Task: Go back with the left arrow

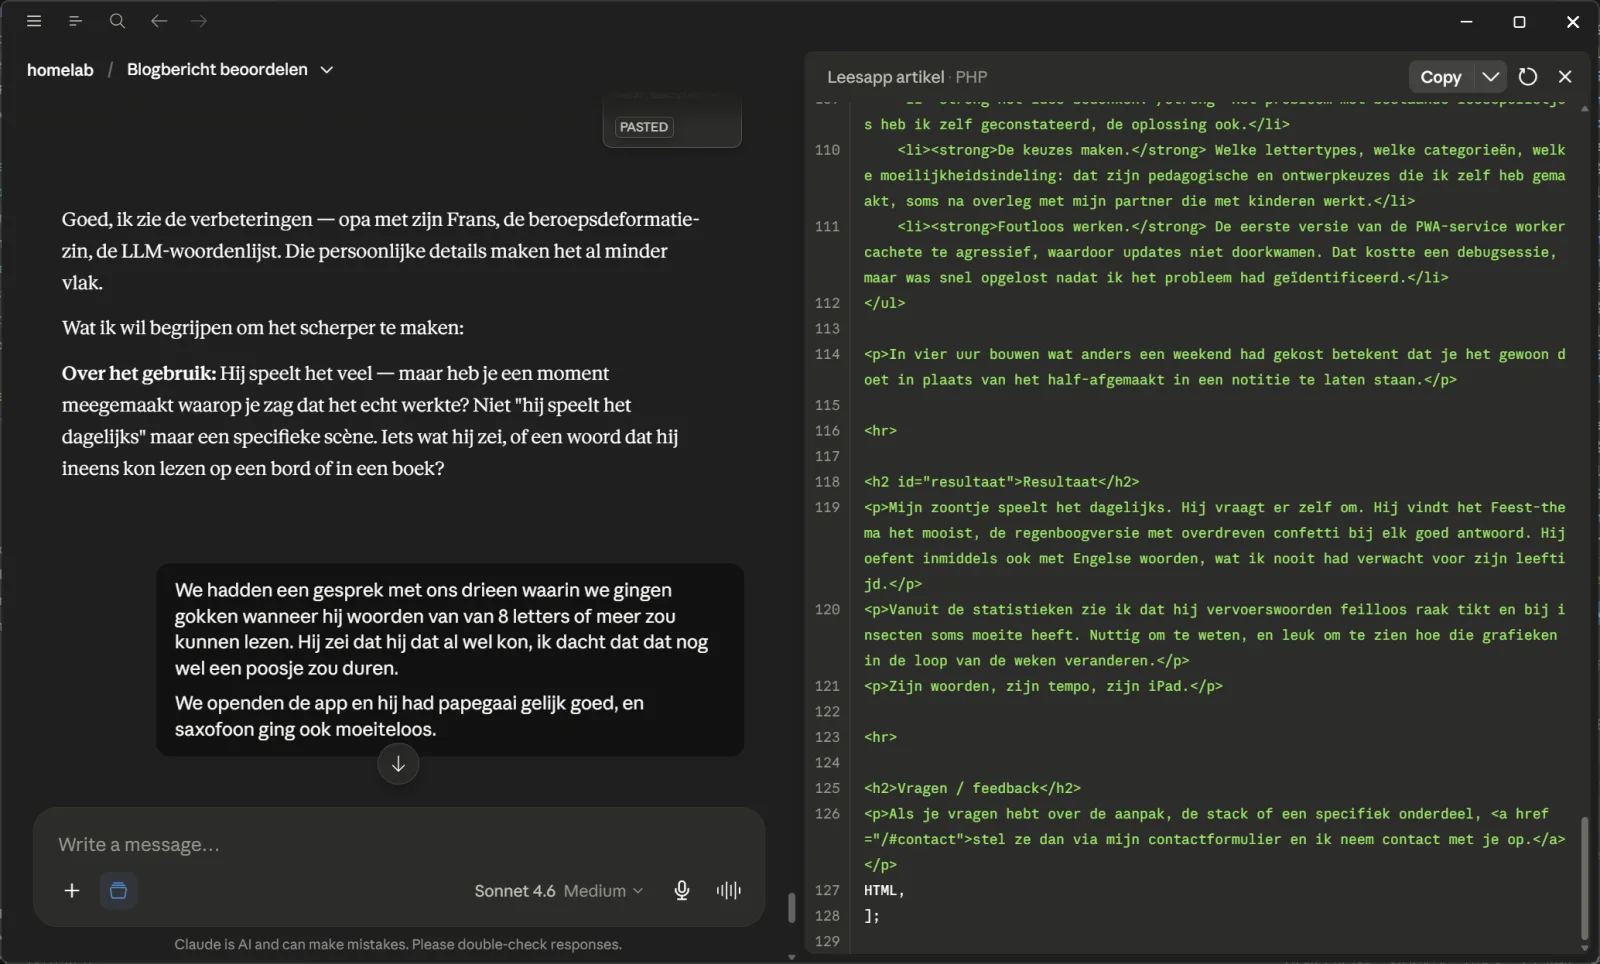Action: coord(159,21)
